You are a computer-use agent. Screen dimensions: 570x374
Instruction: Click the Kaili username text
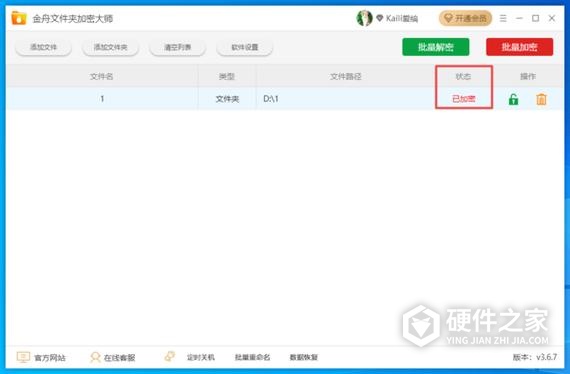(402, 18)
